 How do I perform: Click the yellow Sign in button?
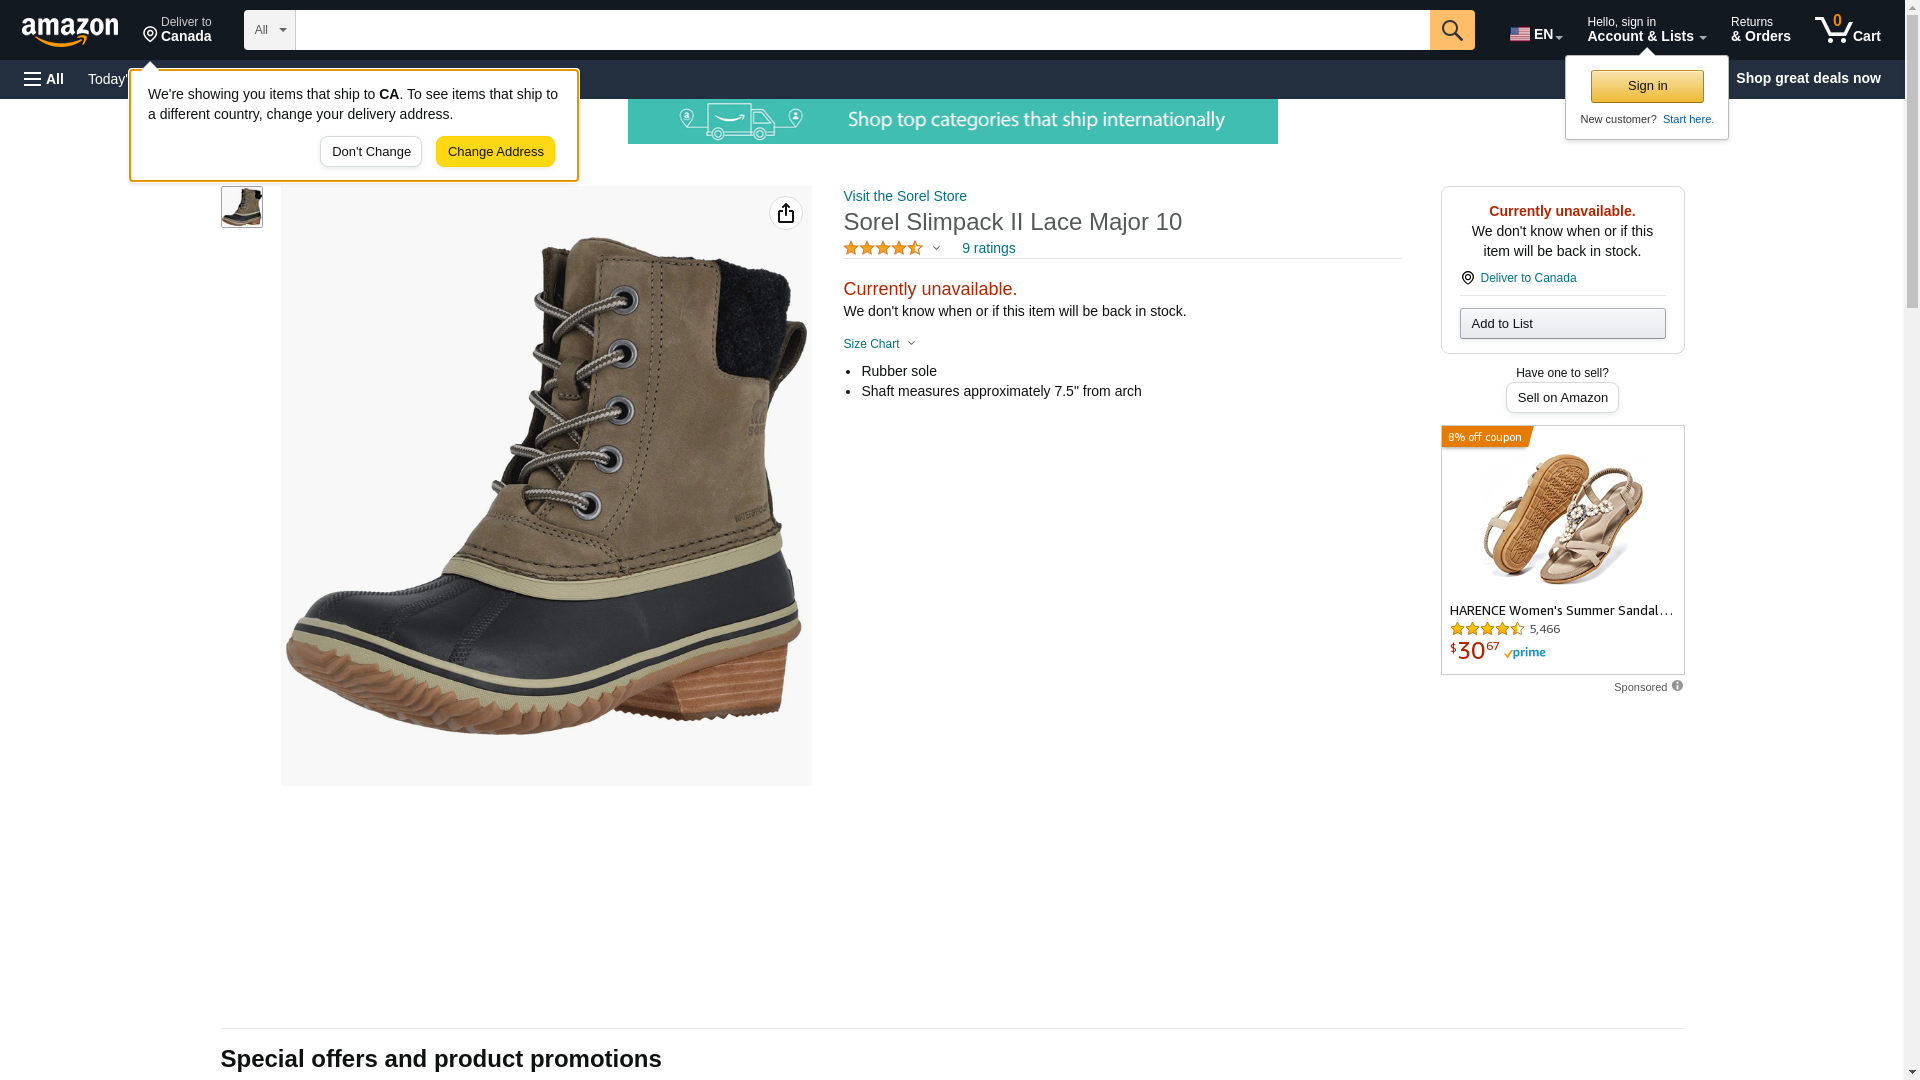click(x=1647, y=86)
